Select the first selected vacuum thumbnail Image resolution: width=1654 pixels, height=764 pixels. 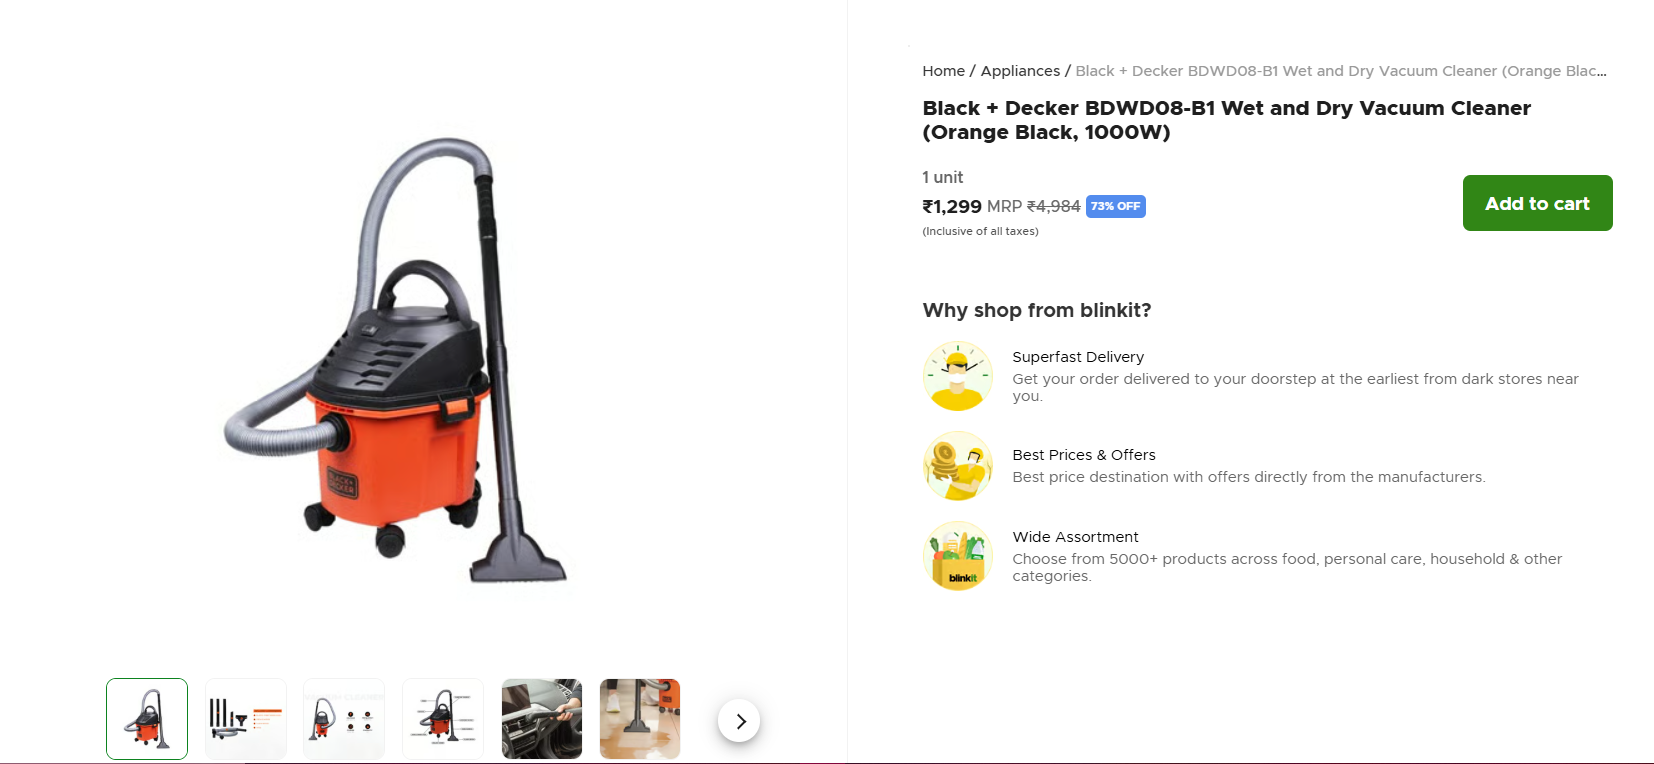[147, 719]
